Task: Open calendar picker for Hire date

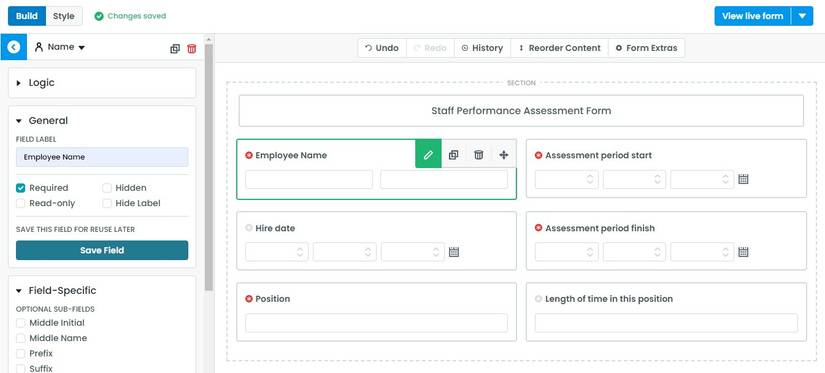Action: (x=454, y=252)
